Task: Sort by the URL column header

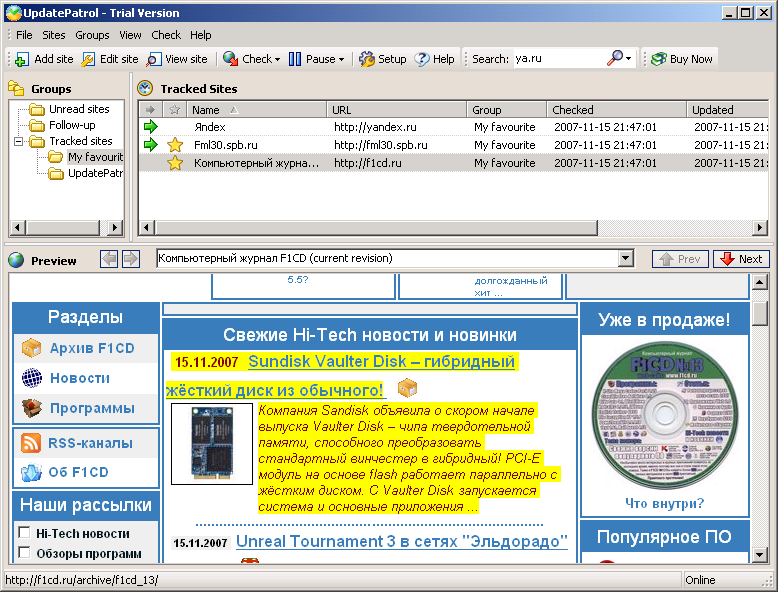Action: pyautogui.click(x=396, y=110)
